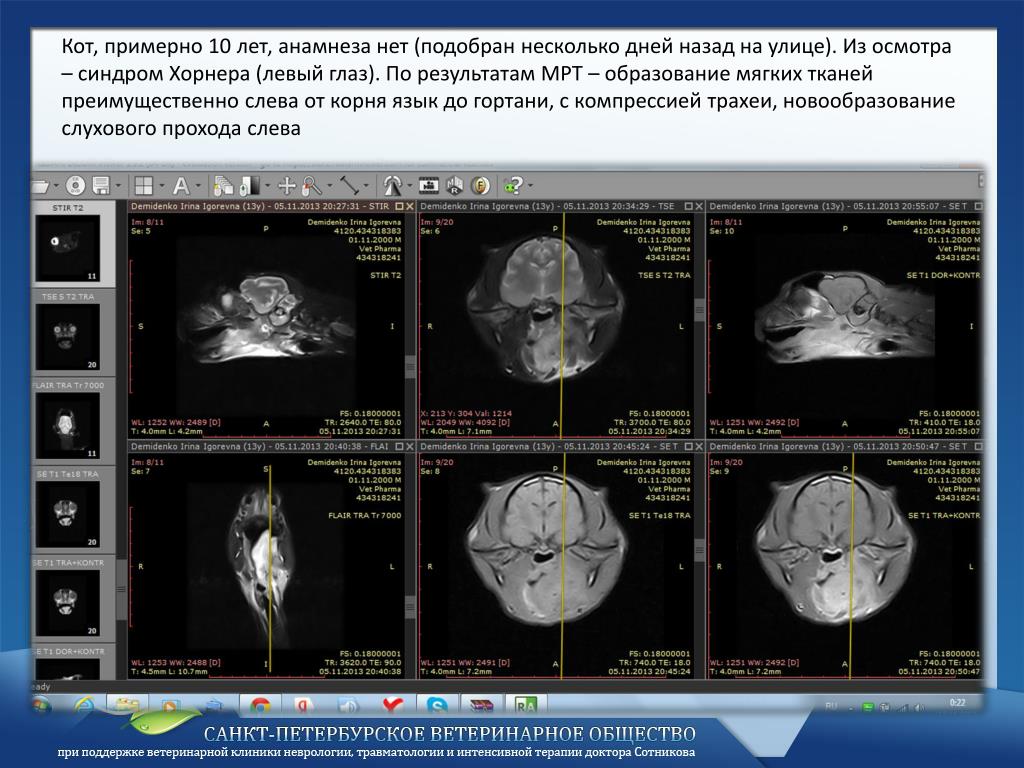Expand the window/level presets dropdown

pos(268,186)
